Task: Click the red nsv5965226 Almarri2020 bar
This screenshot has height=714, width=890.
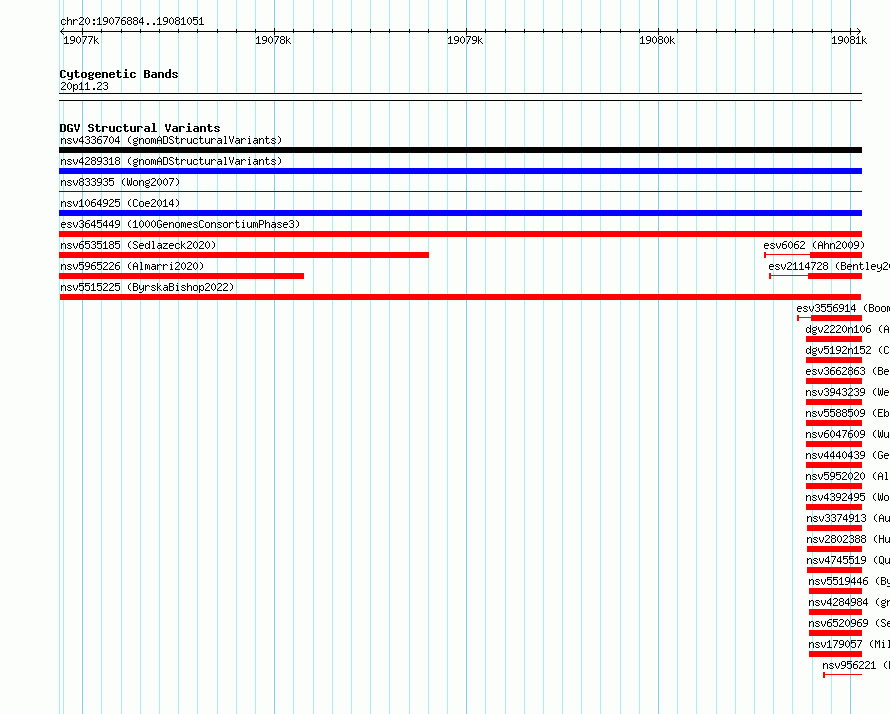Action: (x=182, y=276)
